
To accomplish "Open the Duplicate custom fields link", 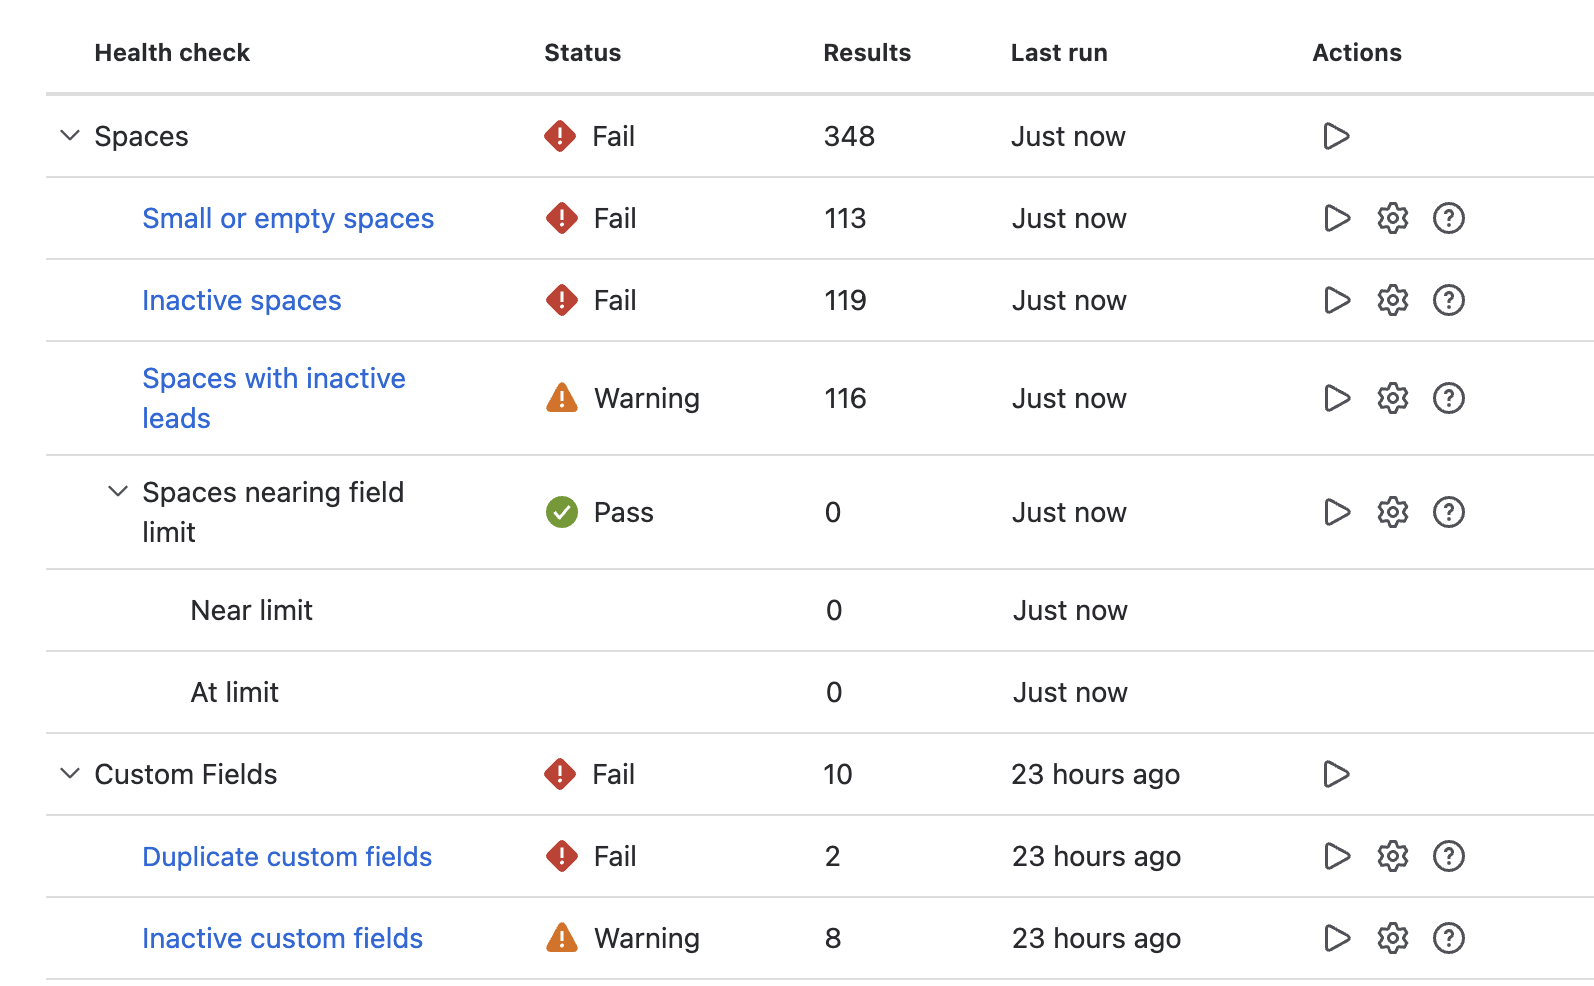I will click(x=287, y=856).
